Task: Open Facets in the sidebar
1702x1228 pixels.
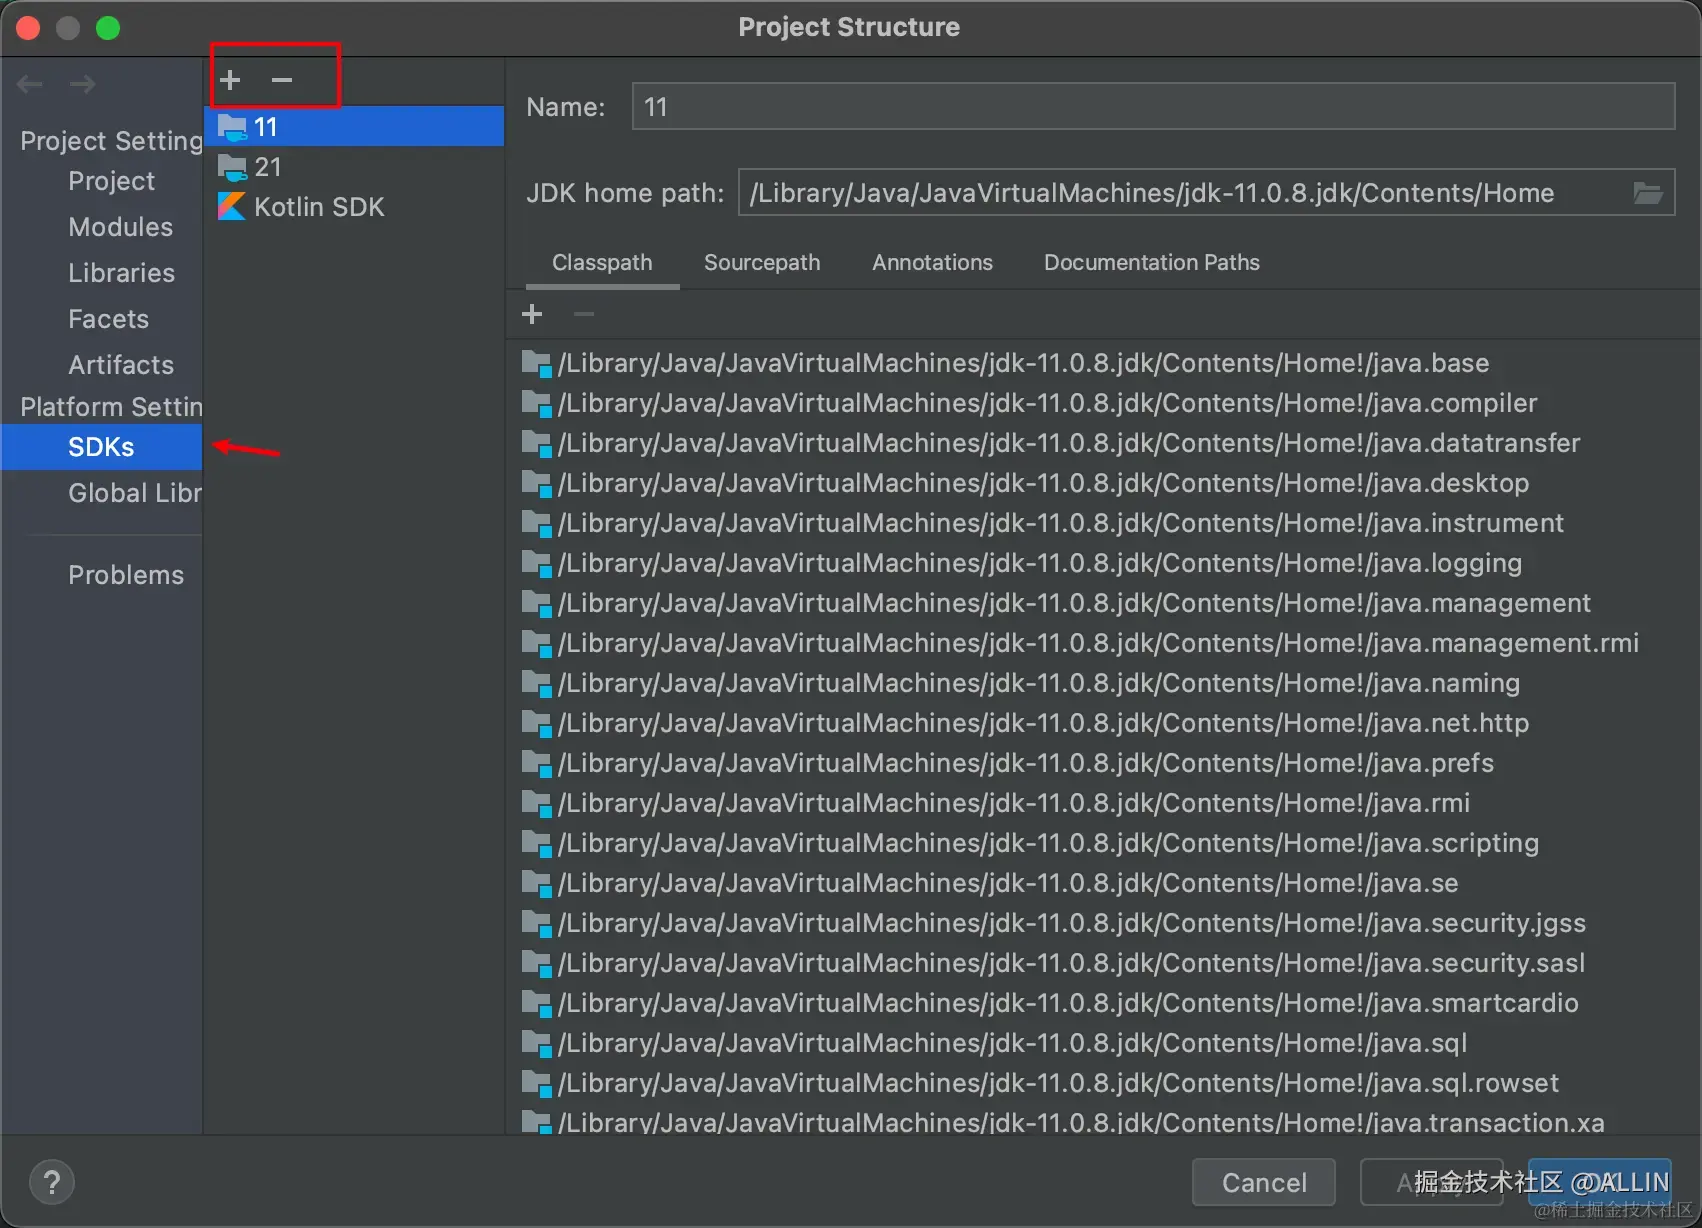Action: click(108, 319)
